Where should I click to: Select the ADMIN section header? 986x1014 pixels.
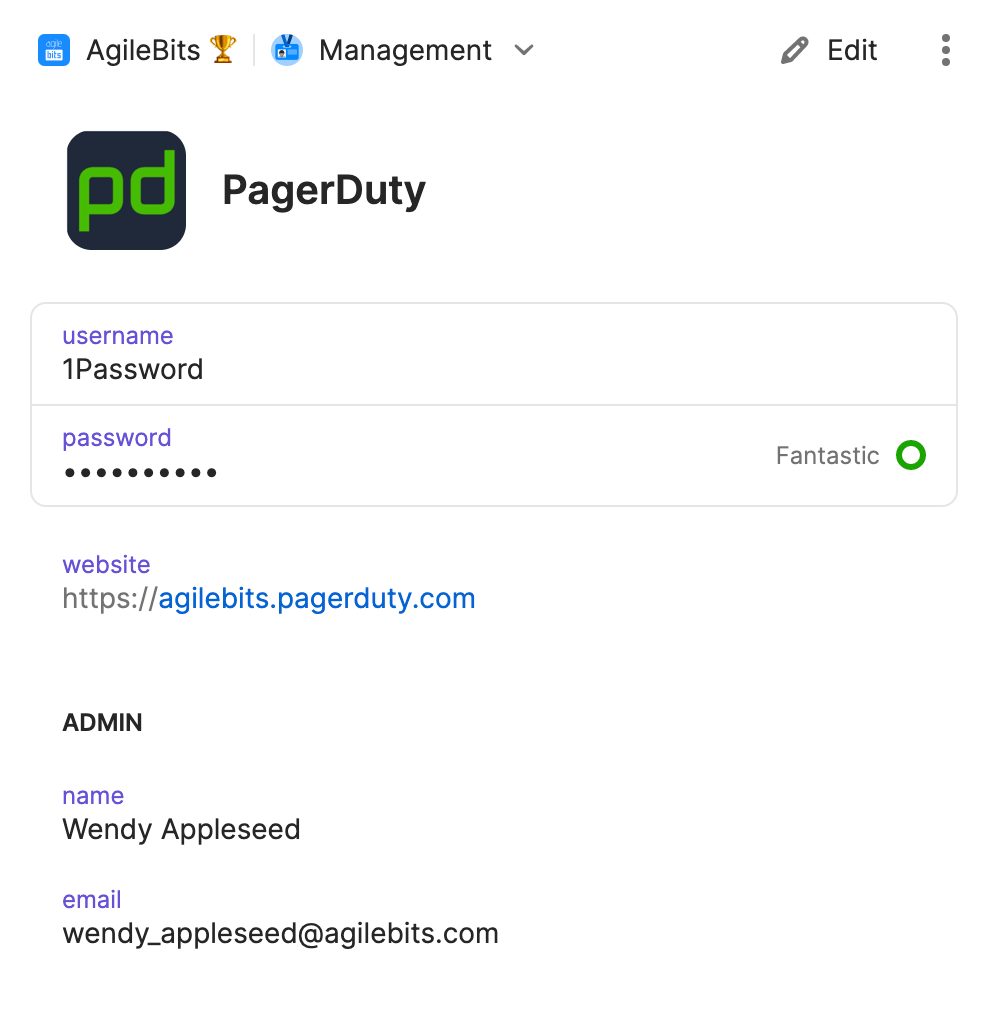click(x=102, y=722)
